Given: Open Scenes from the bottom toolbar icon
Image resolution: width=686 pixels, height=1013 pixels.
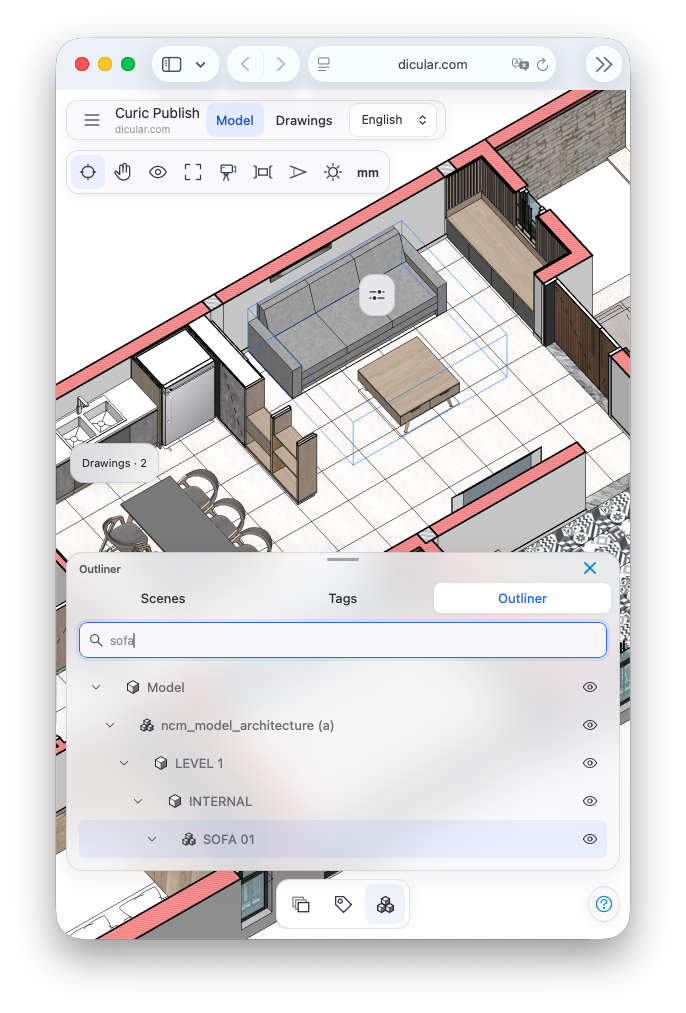Looking at the screenshot, I should click(301, 904).
